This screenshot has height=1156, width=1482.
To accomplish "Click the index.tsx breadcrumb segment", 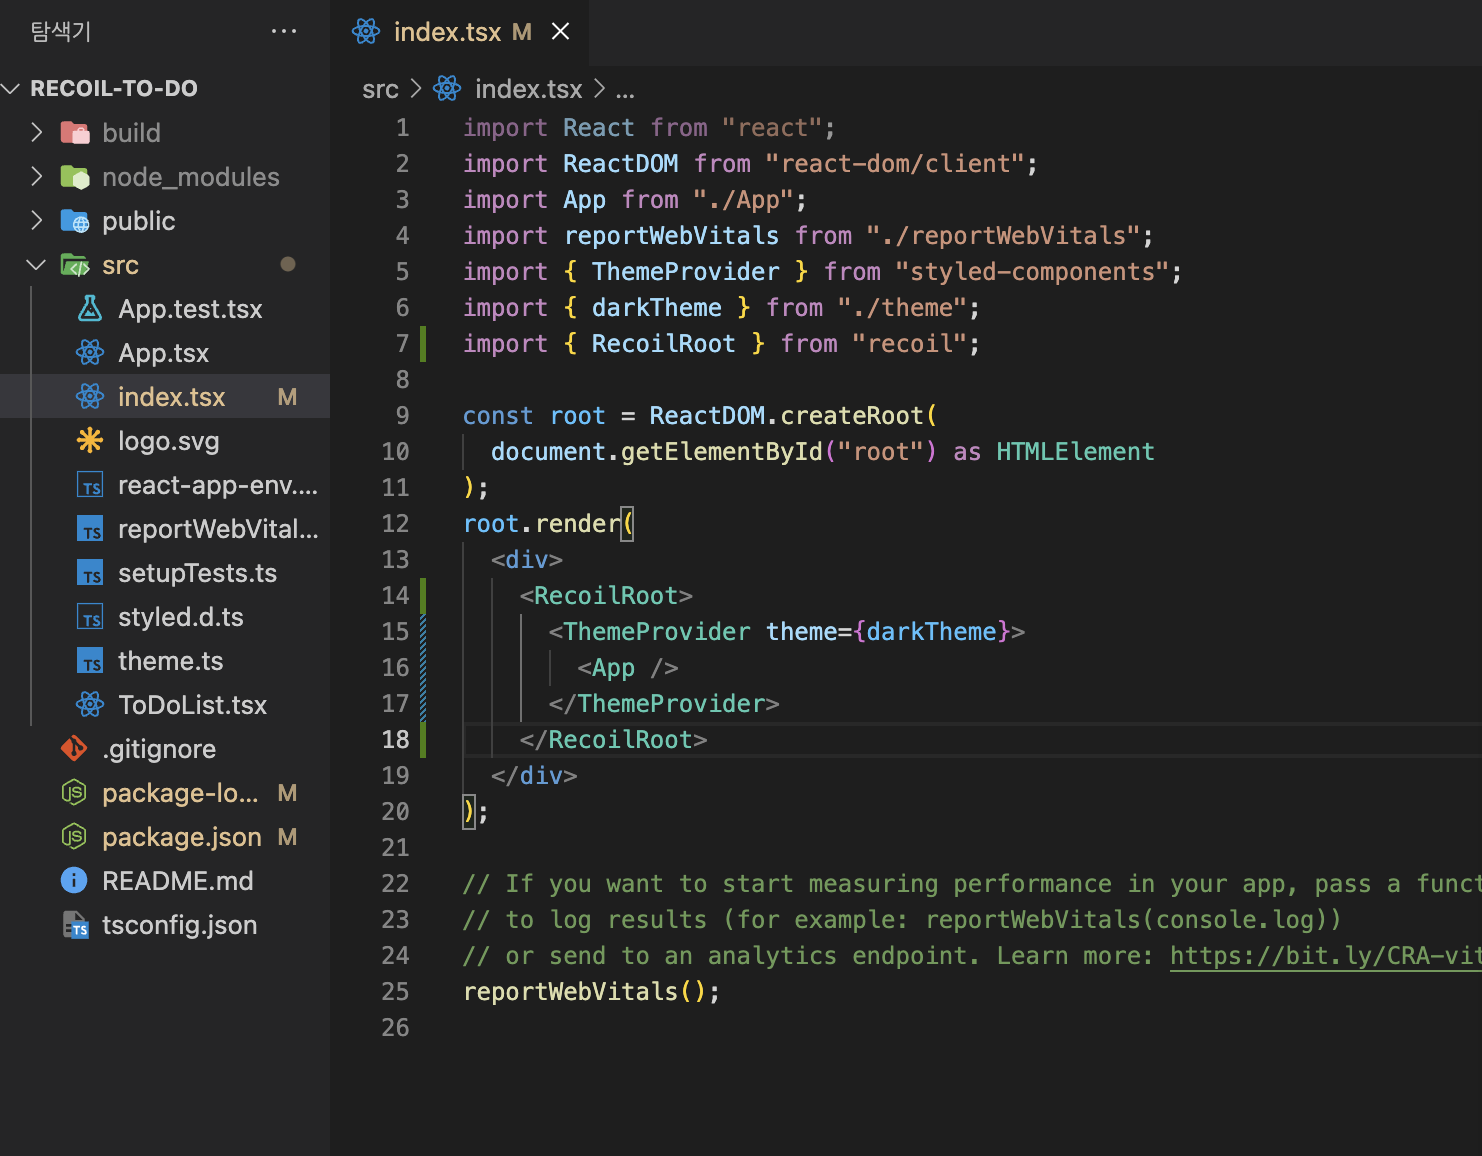I will (x=528, y=90).
